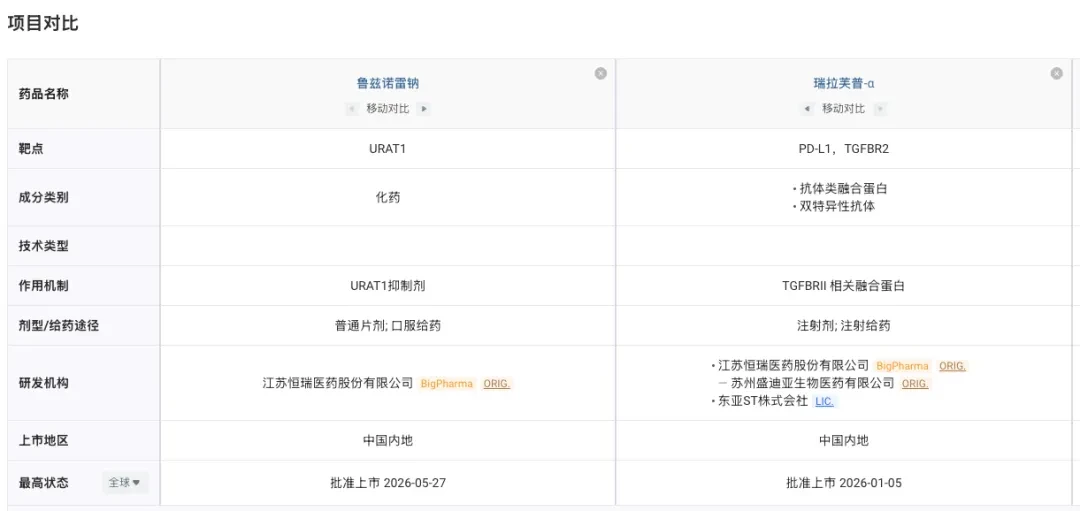This screenshot has height=511, width=1080.
Task: Remove 鲁兹诺雷钠 column with its close icon
Action: (601, 74)
